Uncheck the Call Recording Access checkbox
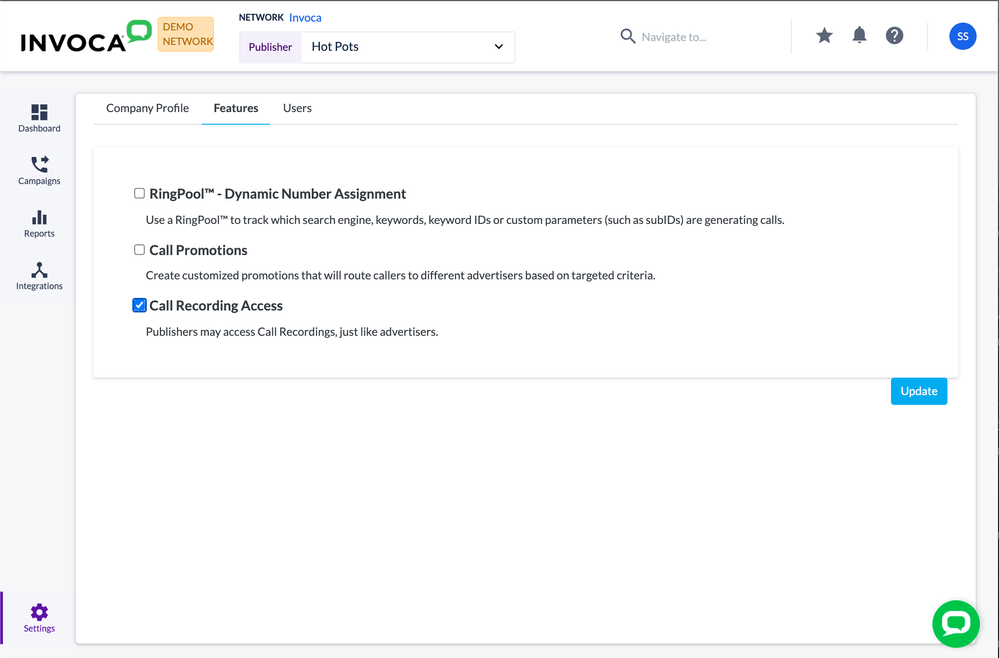 tap(140, 305)
